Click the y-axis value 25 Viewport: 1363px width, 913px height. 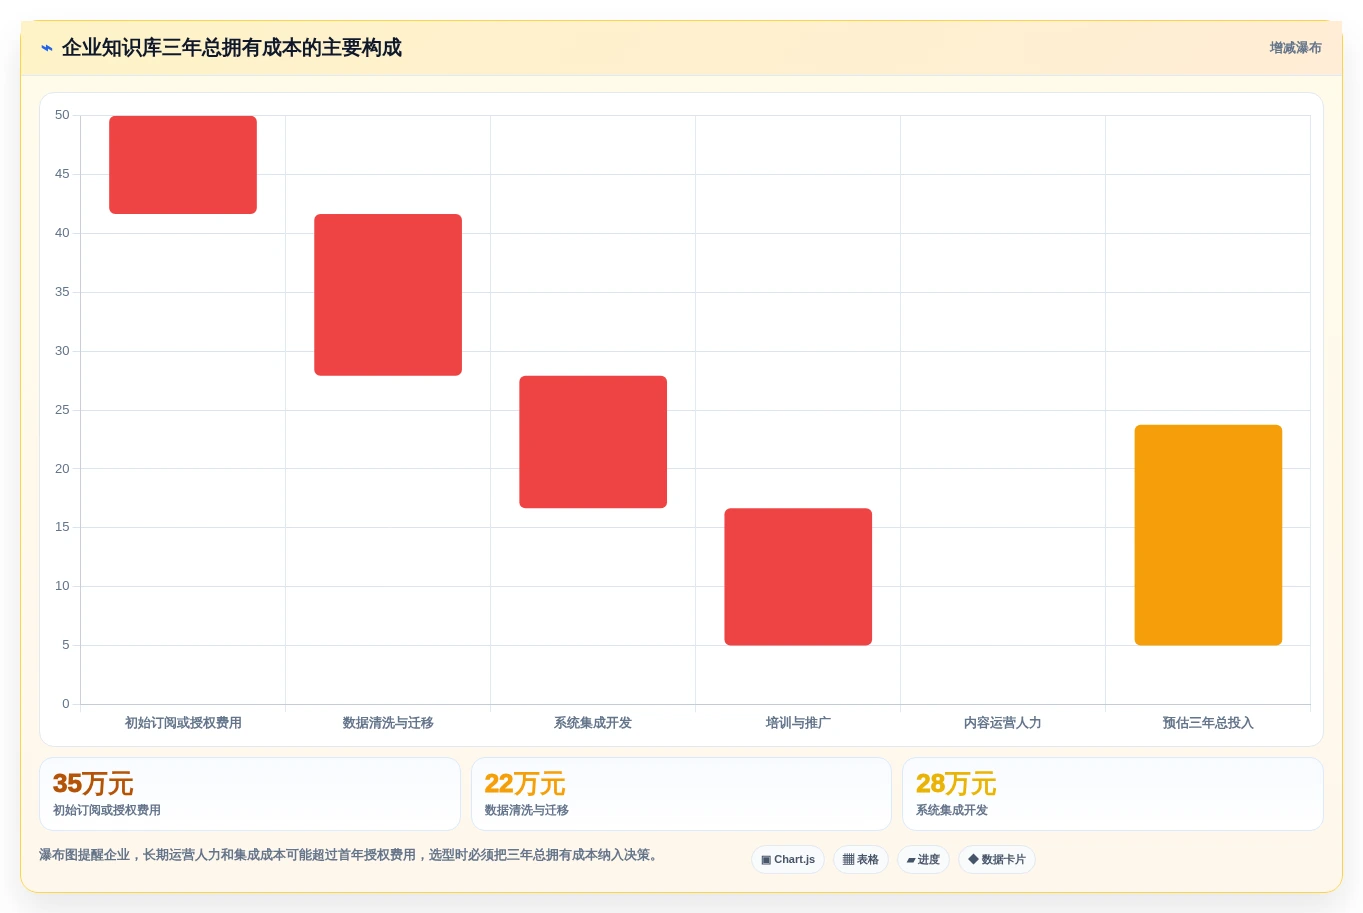(x=62, y=410)
